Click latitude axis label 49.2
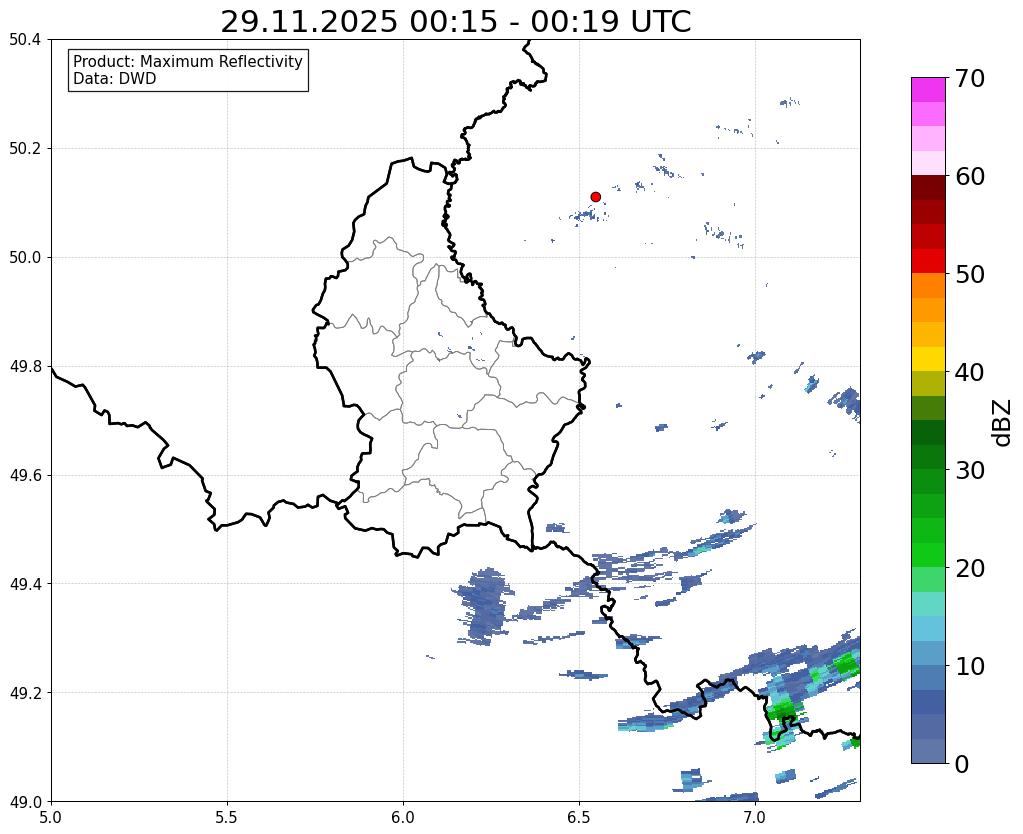This screenshot has width=1023, height=834. (25, 693)
